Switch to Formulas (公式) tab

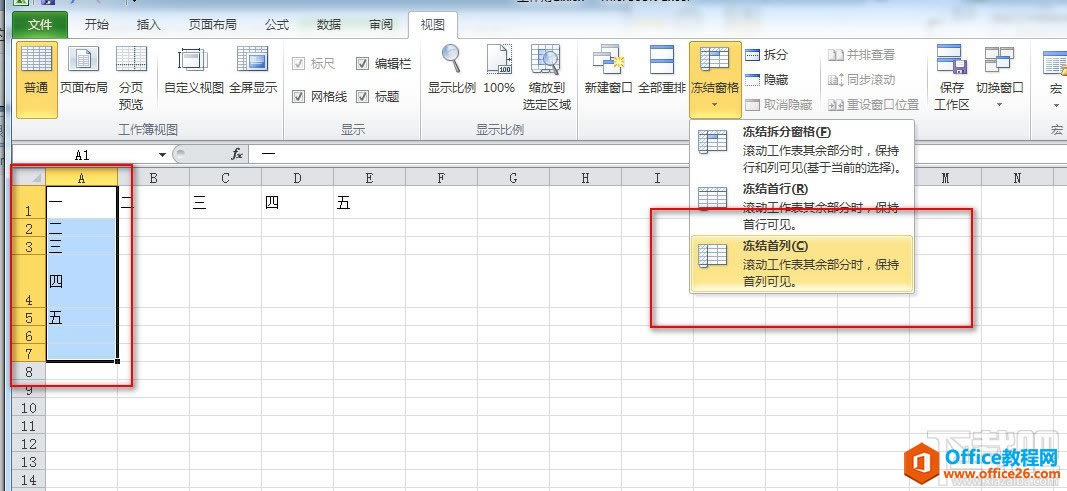pos(276,24)
